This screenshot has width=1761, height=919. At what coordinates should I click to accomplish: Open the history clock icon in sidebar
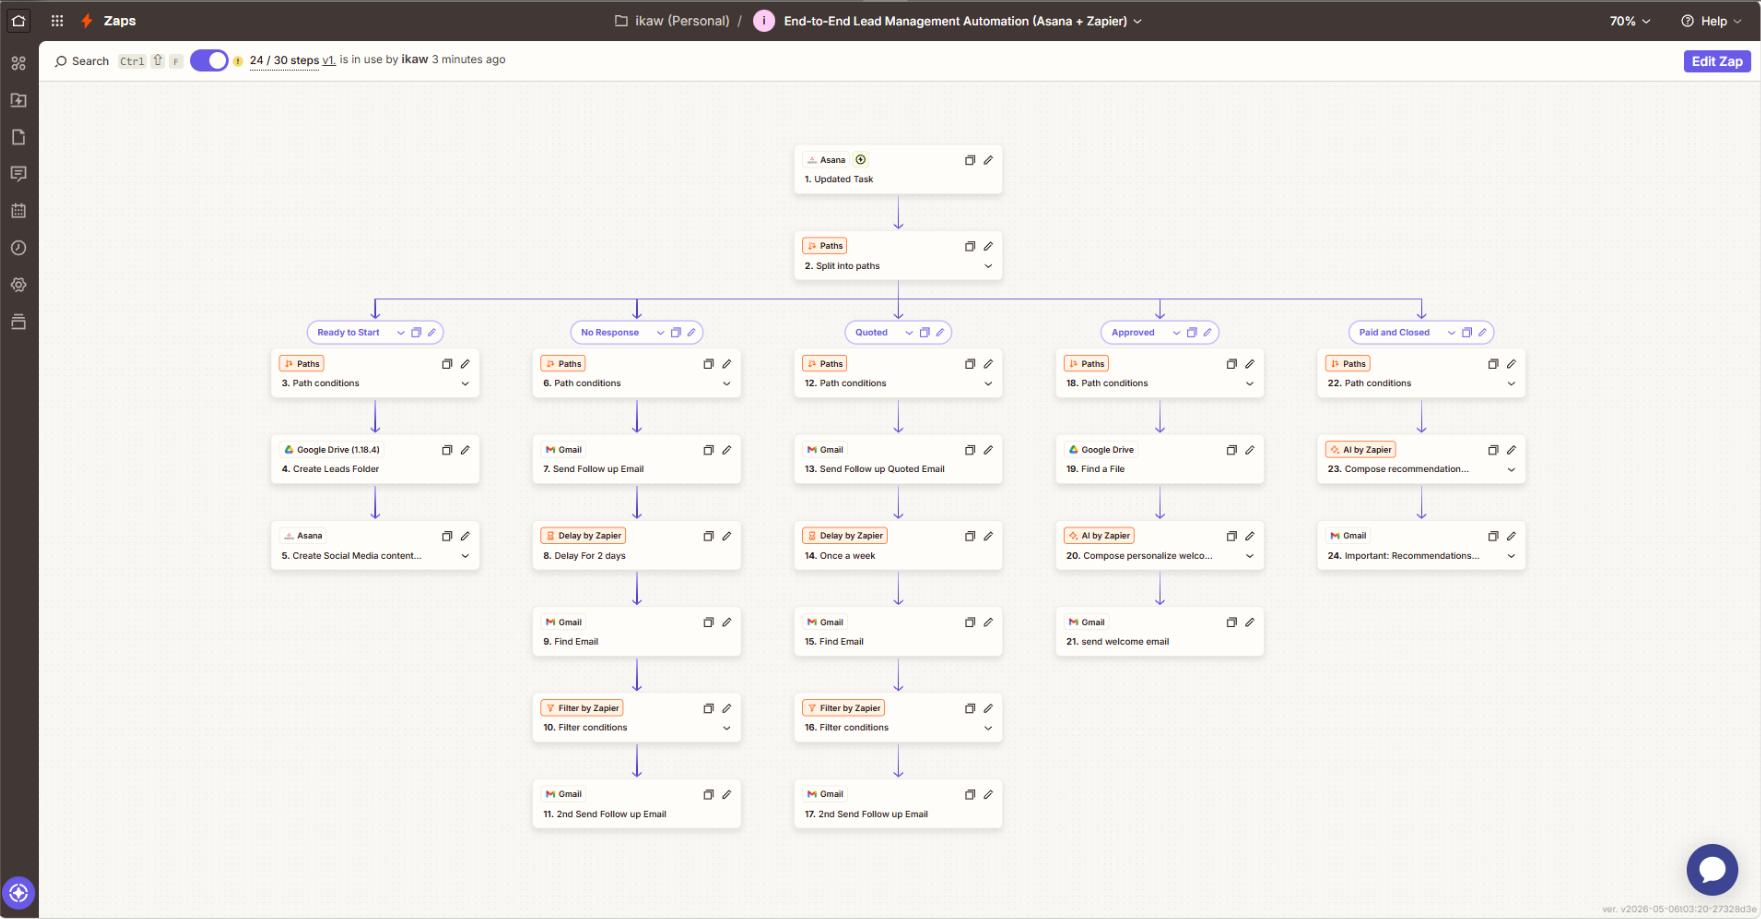click(18, 248)
